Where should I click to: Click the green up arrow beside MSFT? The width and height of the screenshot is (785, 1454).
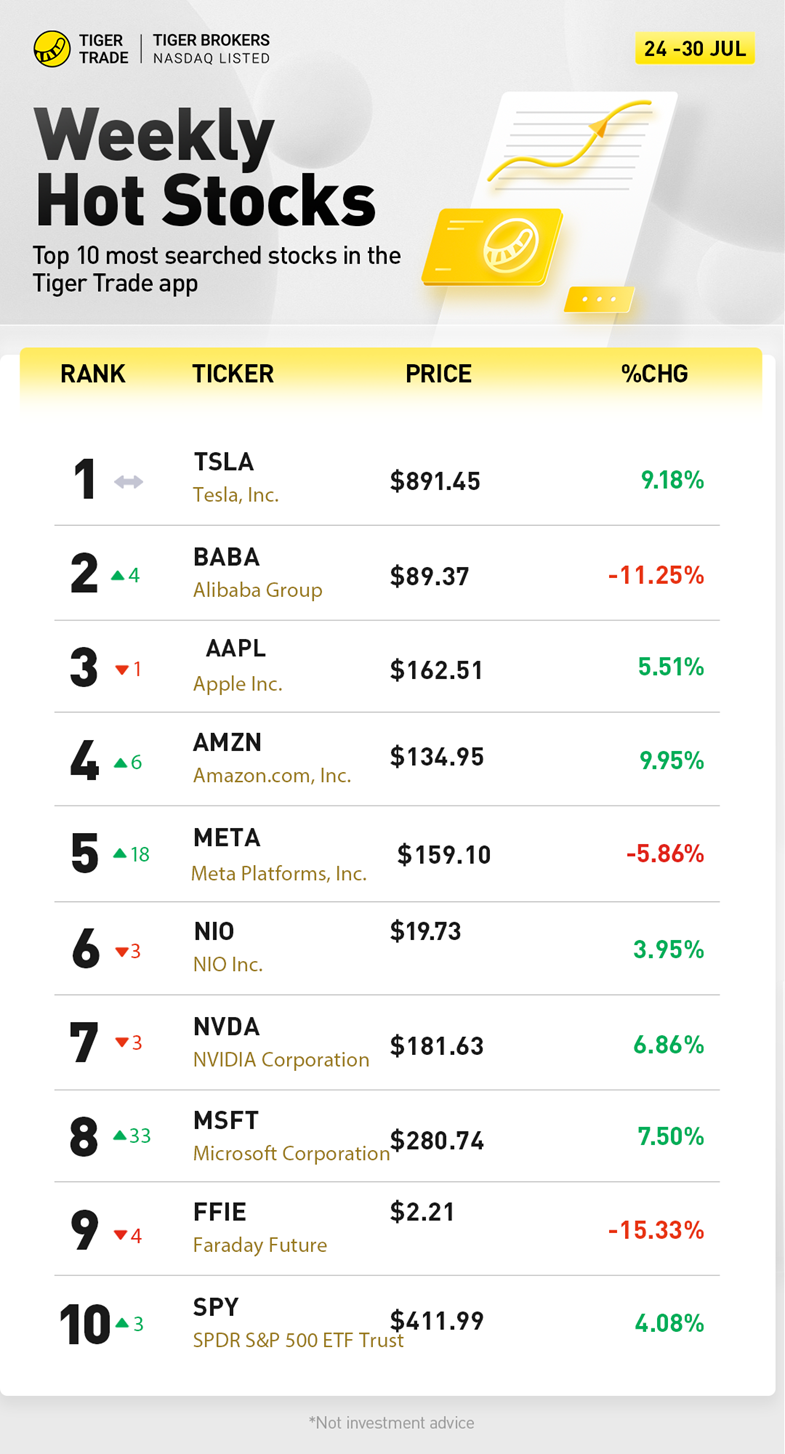(120, 1136)
